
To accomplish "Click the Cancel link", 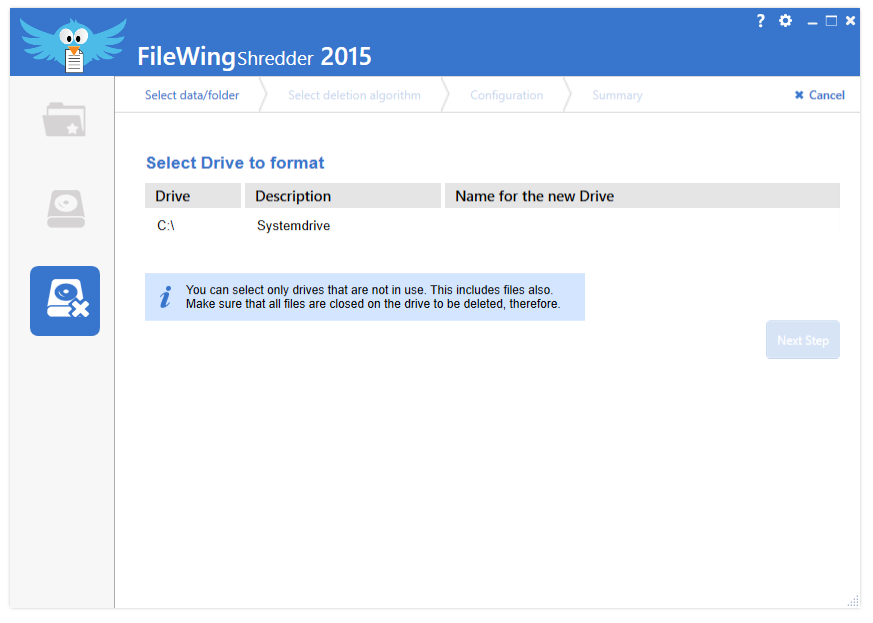I will tap(826, 95).
